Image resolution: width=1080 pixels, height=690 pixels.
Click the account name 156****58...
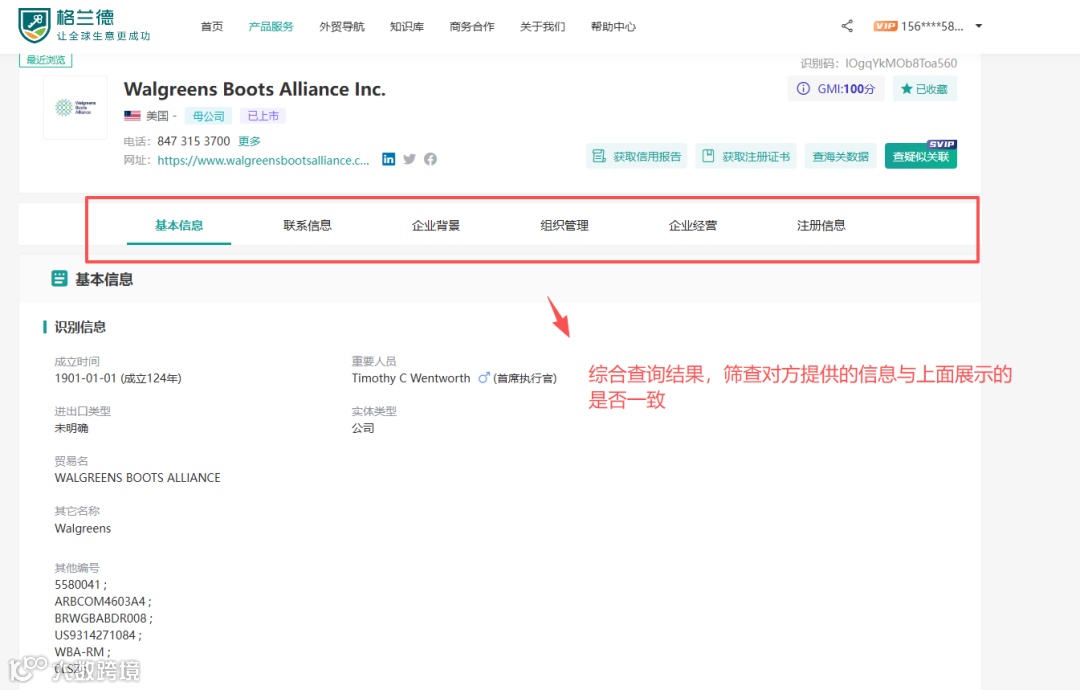pyautogui.click(x=932, y=26)
